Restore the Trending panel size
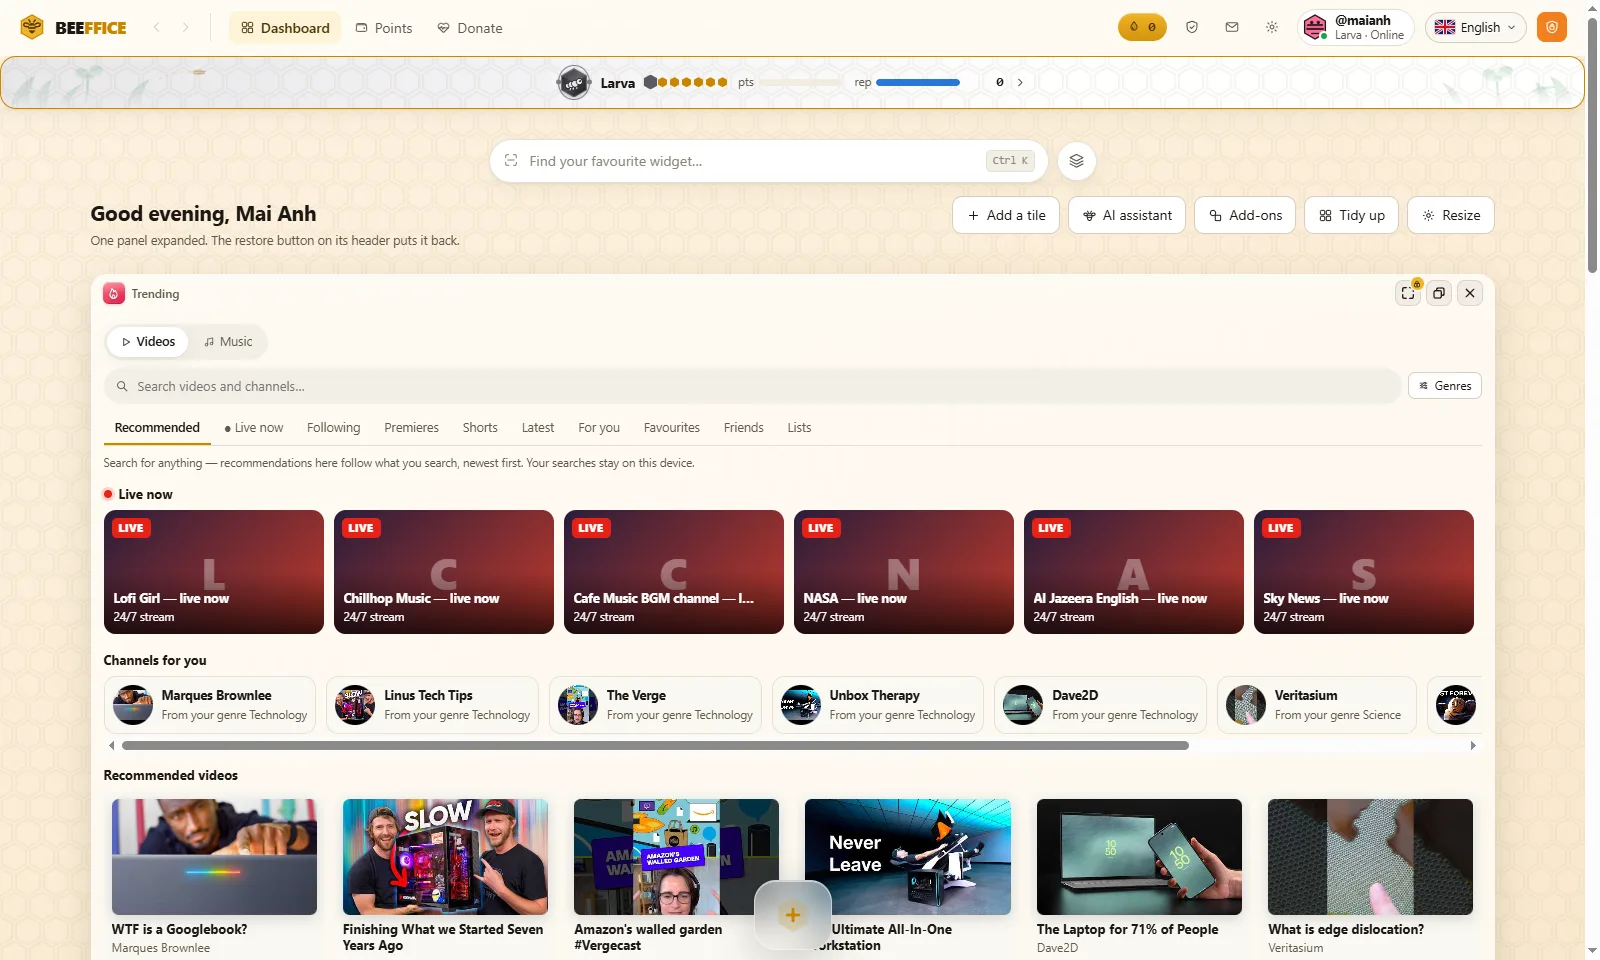Viewport: 1600px width, 960px height. (x=1439, y=293)
